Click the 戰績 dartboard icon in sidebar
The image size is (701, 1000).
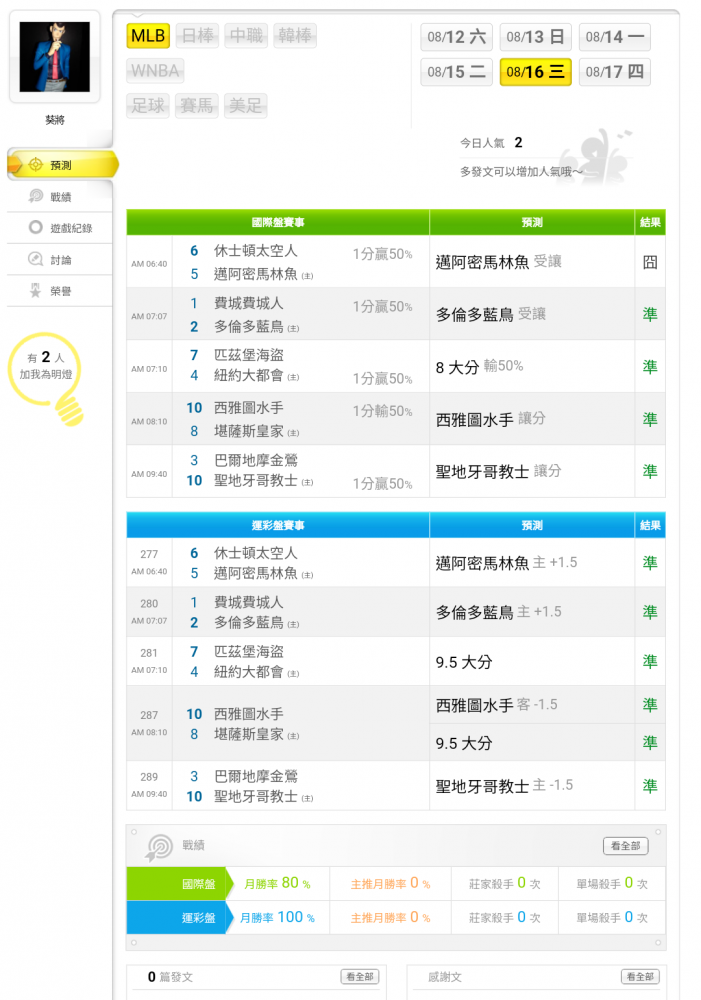coord(36,196)
